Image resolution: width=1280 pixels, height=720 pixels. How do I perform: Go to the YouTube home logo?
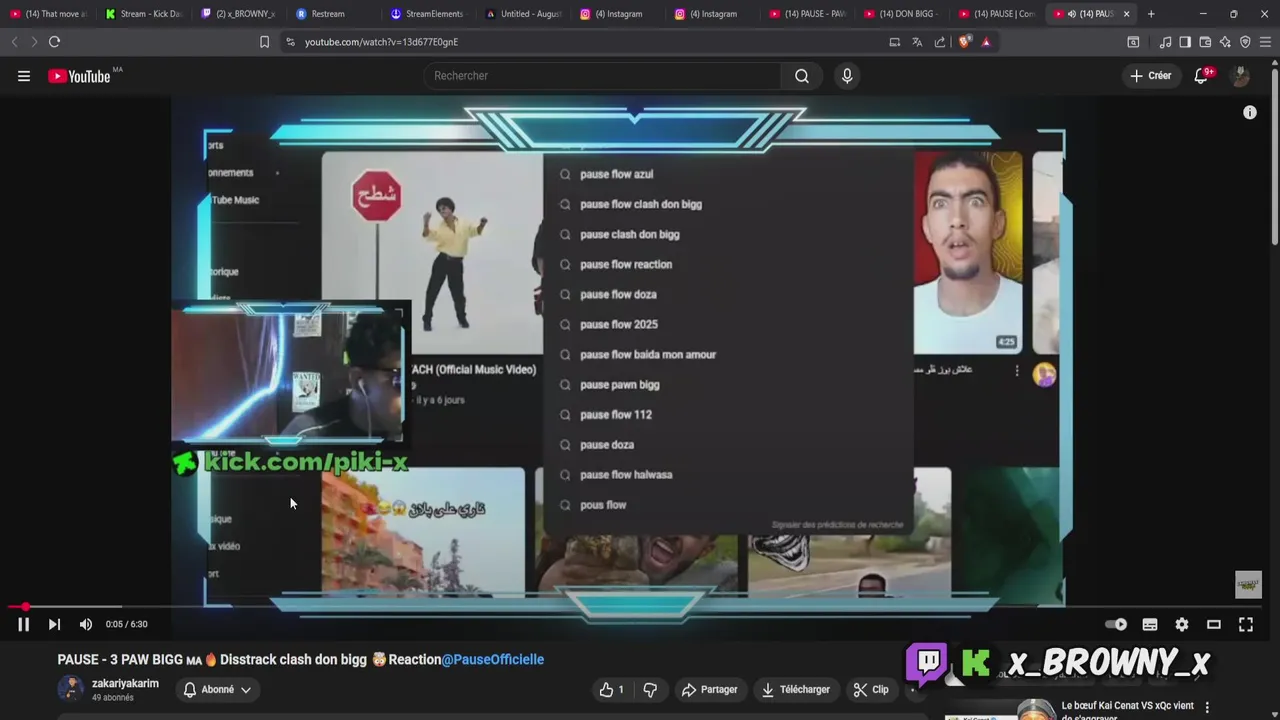click(80, 76)
